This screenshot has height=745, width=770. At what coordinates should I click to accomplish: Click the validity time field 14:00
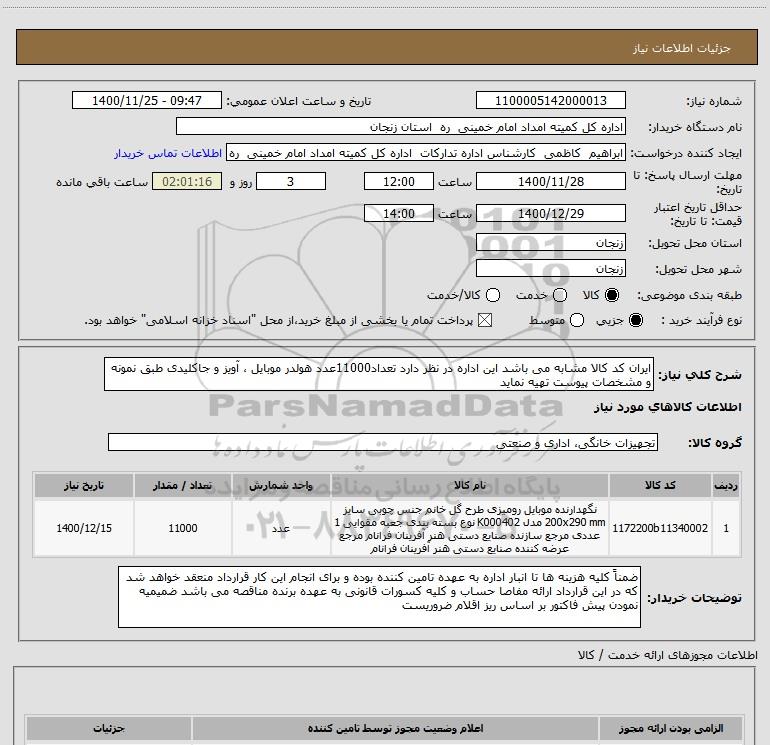[399, 213]
